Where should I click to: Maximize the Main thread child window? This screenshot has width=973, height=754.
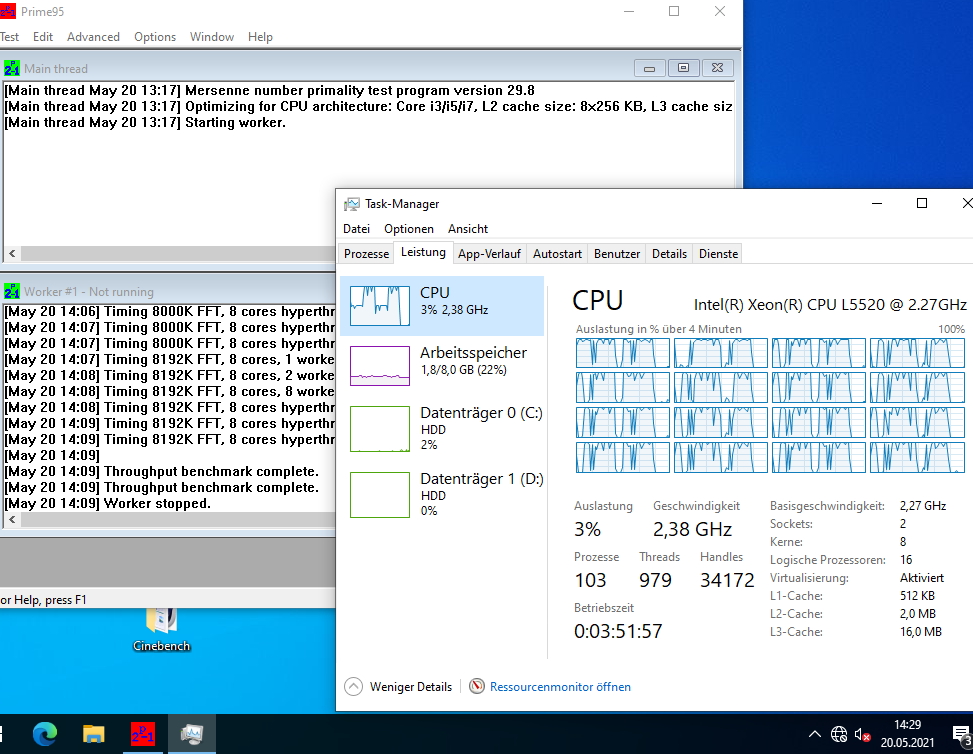click(x=683, y=68)
